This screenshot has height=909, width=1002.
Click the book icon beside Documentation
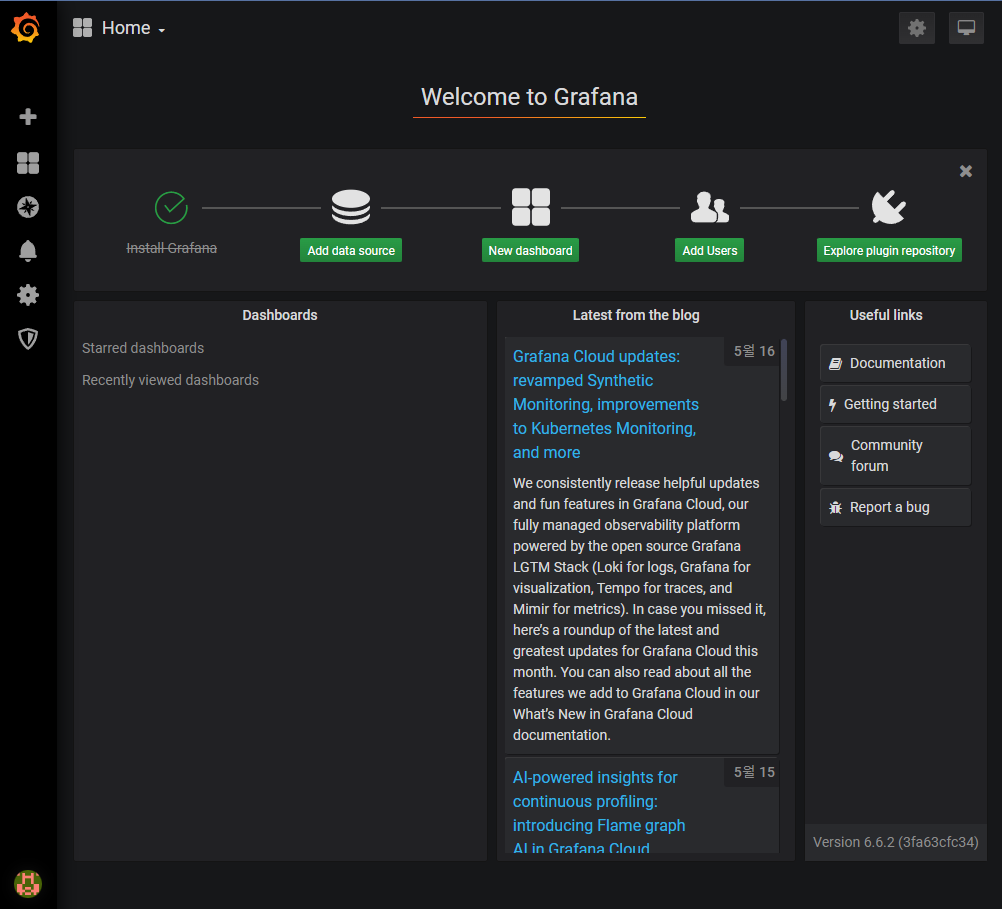835,364
